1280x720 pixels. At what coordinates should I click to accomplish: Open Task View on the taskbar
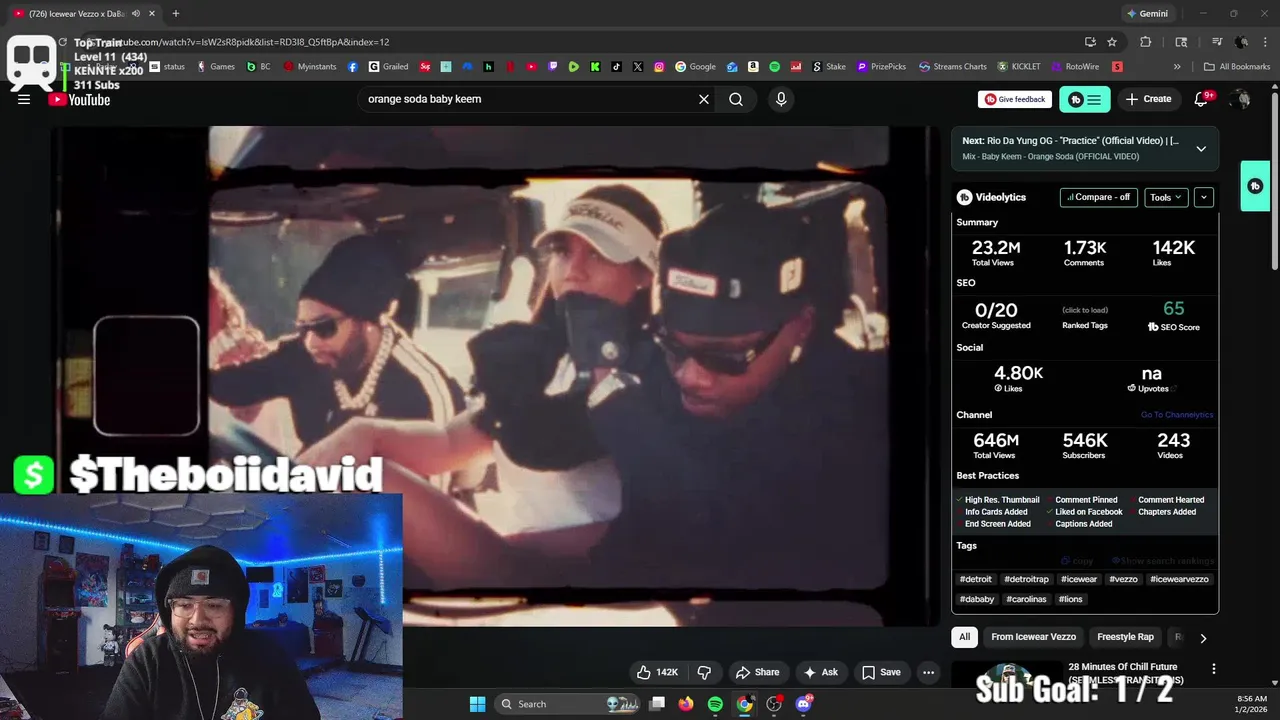(657, 704)
